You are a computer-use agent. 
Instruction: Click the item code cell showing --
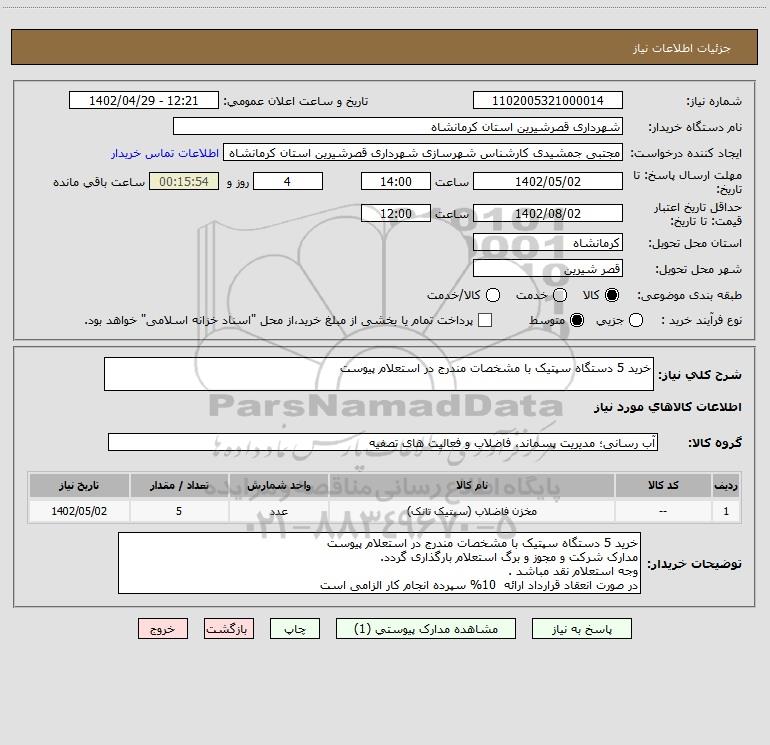(663, 511)
